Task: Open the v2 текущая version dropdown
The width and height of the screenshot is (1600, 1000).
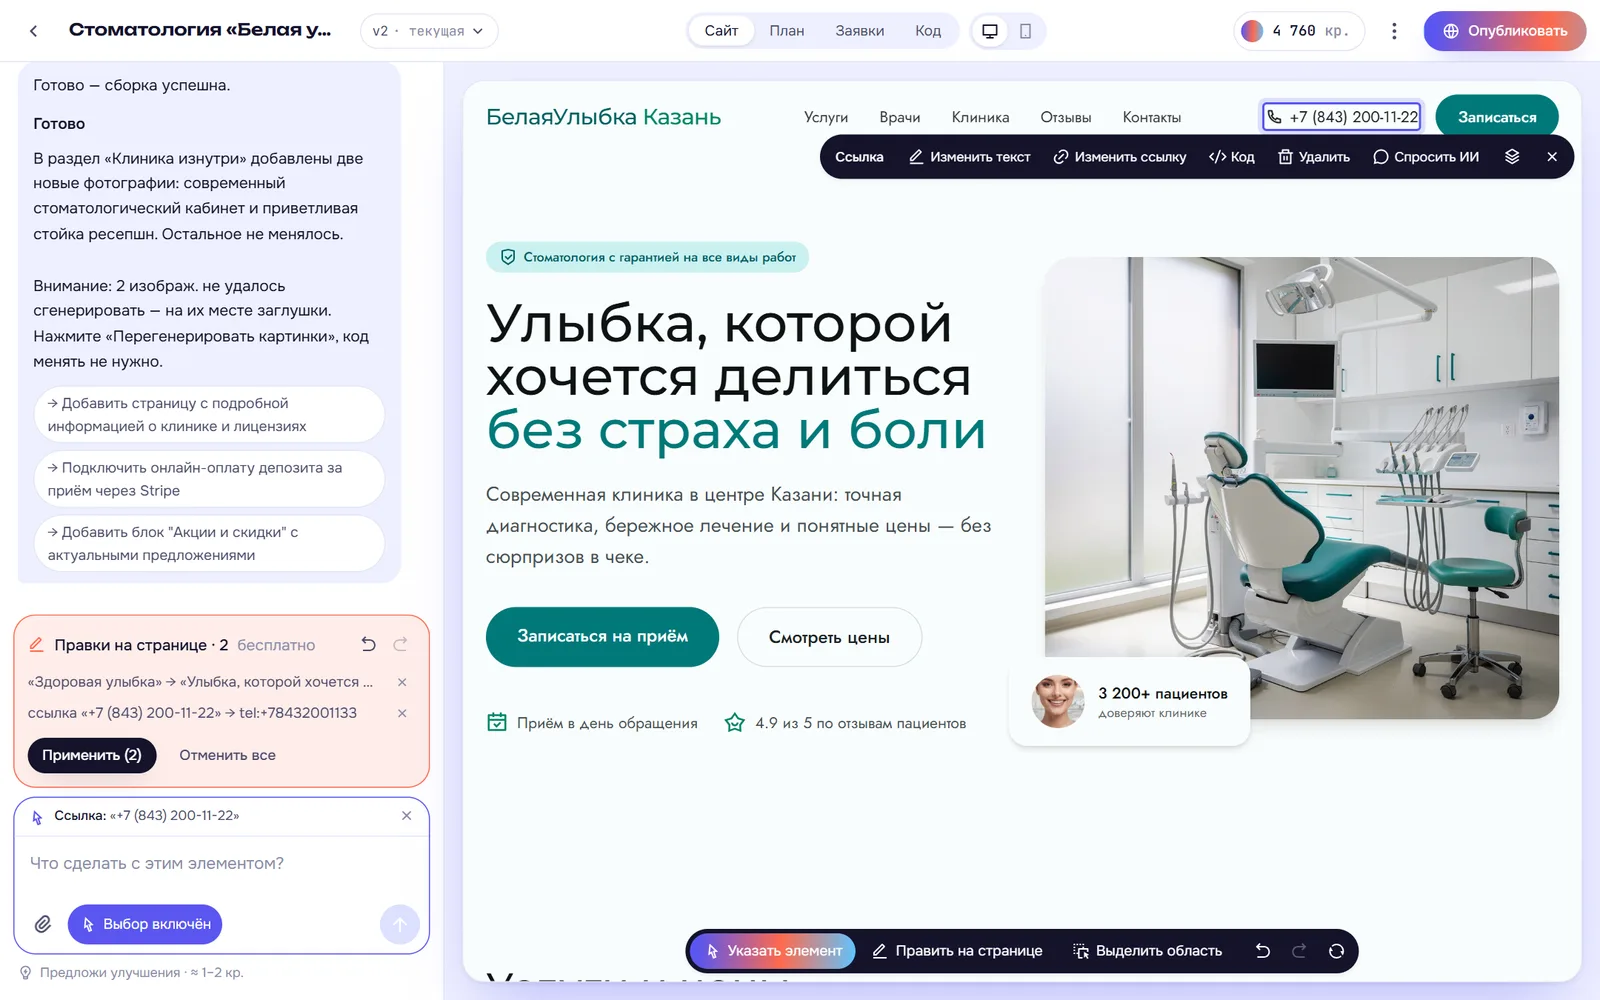Action: (x=429, y=31)
